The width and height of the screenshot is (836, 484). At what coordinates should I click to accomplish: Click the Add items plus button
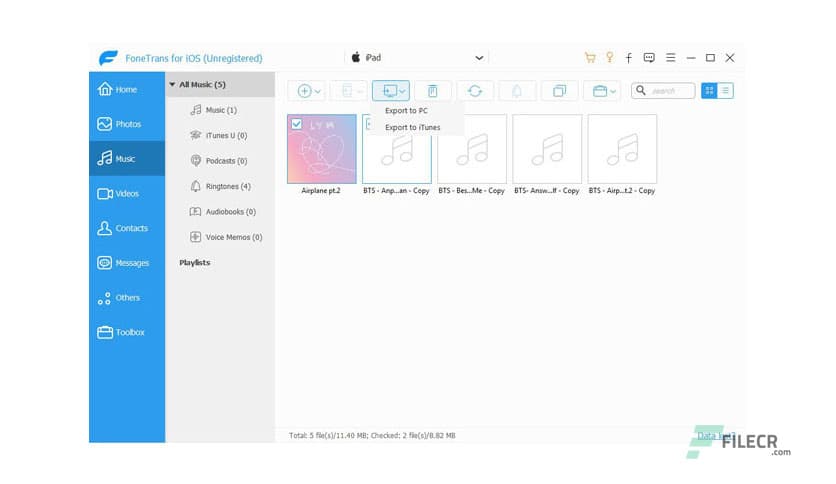304,91
